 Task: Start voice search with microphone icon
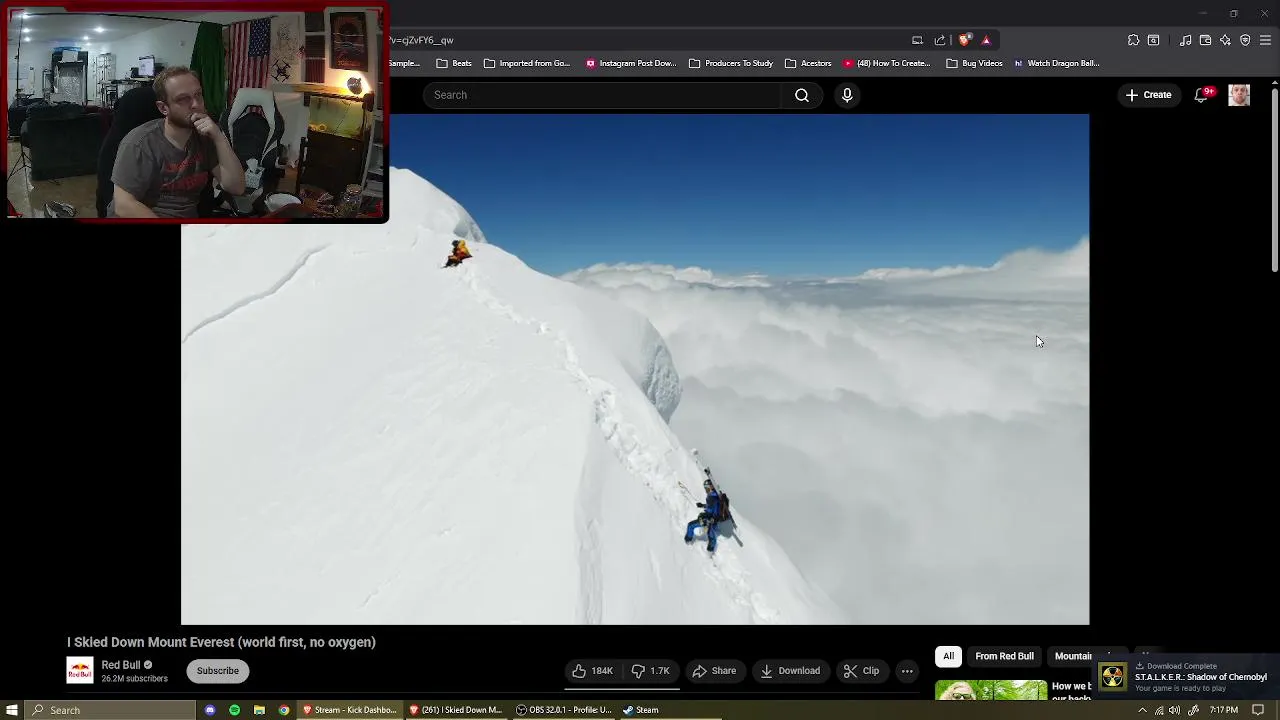point(847,95)
